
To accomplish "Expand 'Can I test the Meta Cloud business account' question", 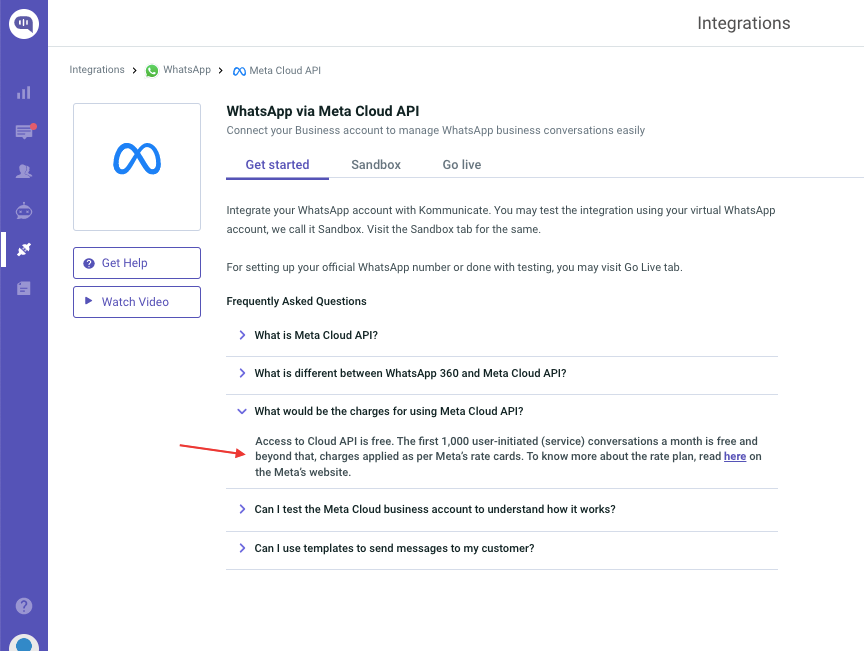I will click(502, 509).
